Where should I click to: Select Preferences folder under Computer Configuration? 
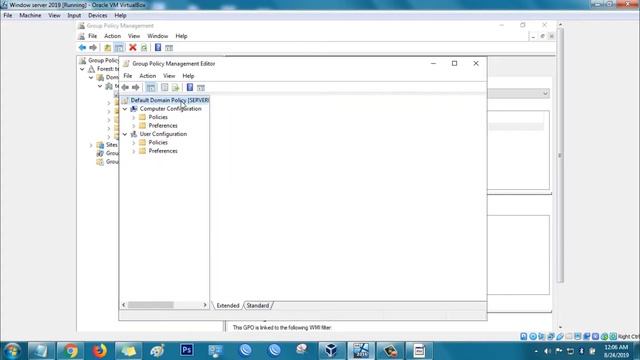pyautogui.click(x=163, y=126)
